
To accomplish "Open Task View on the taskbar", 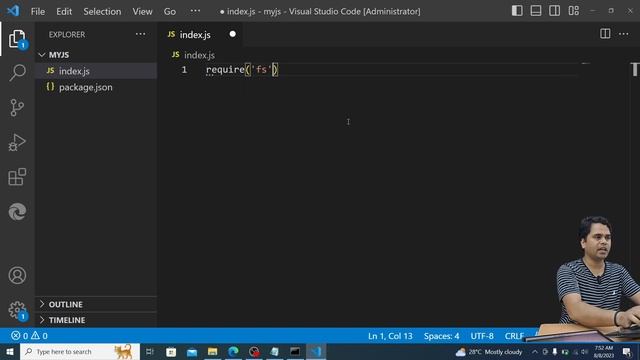I will click(x=150, y=352).
